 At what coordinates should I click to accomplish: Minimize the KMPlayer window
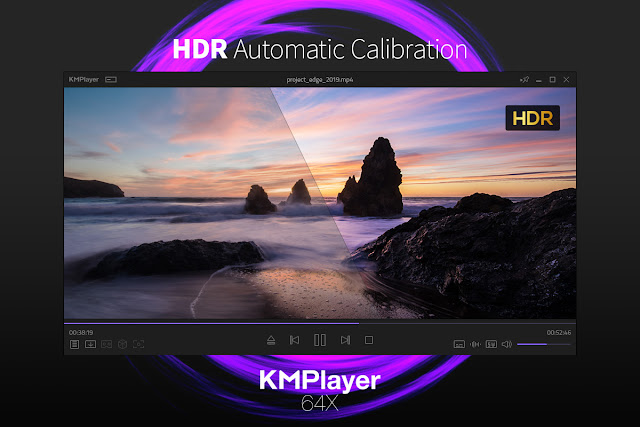(x=539, y=80)
